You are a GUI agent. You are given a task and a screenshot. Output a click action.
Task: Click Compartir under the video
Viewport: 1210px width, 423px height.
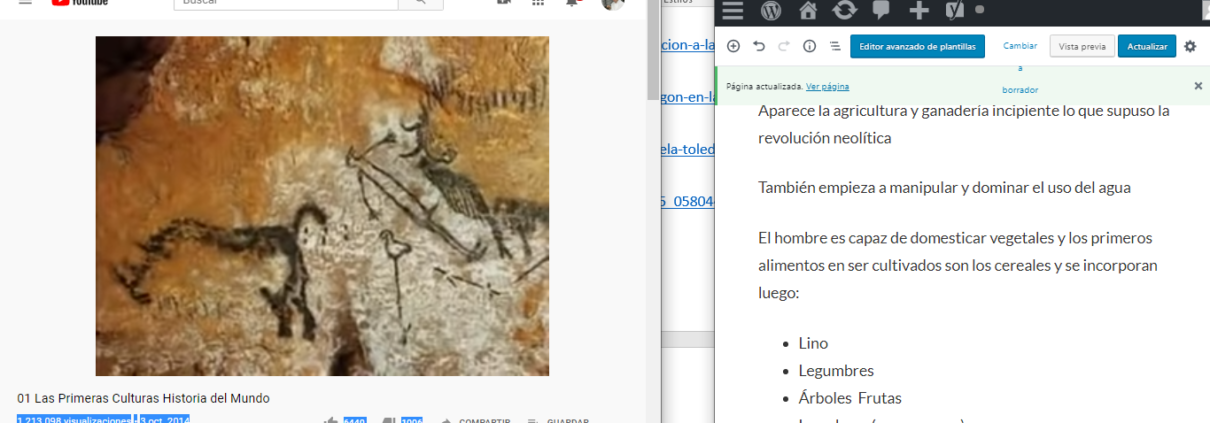coord(476,421)
